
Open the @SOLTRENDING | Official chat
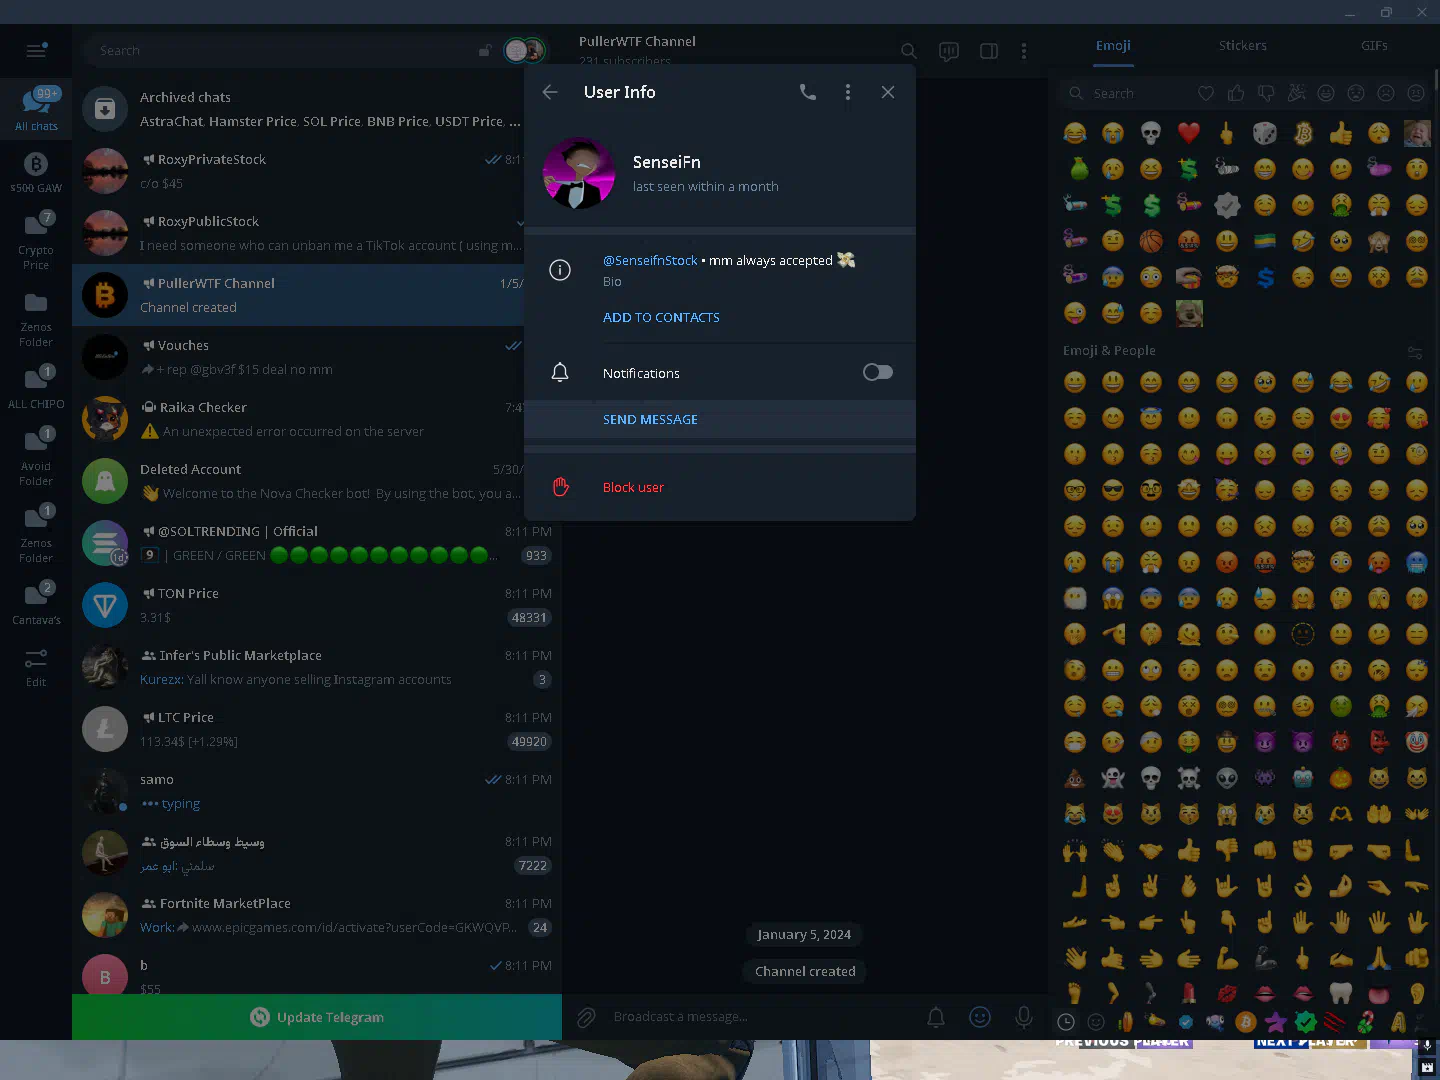317,543
